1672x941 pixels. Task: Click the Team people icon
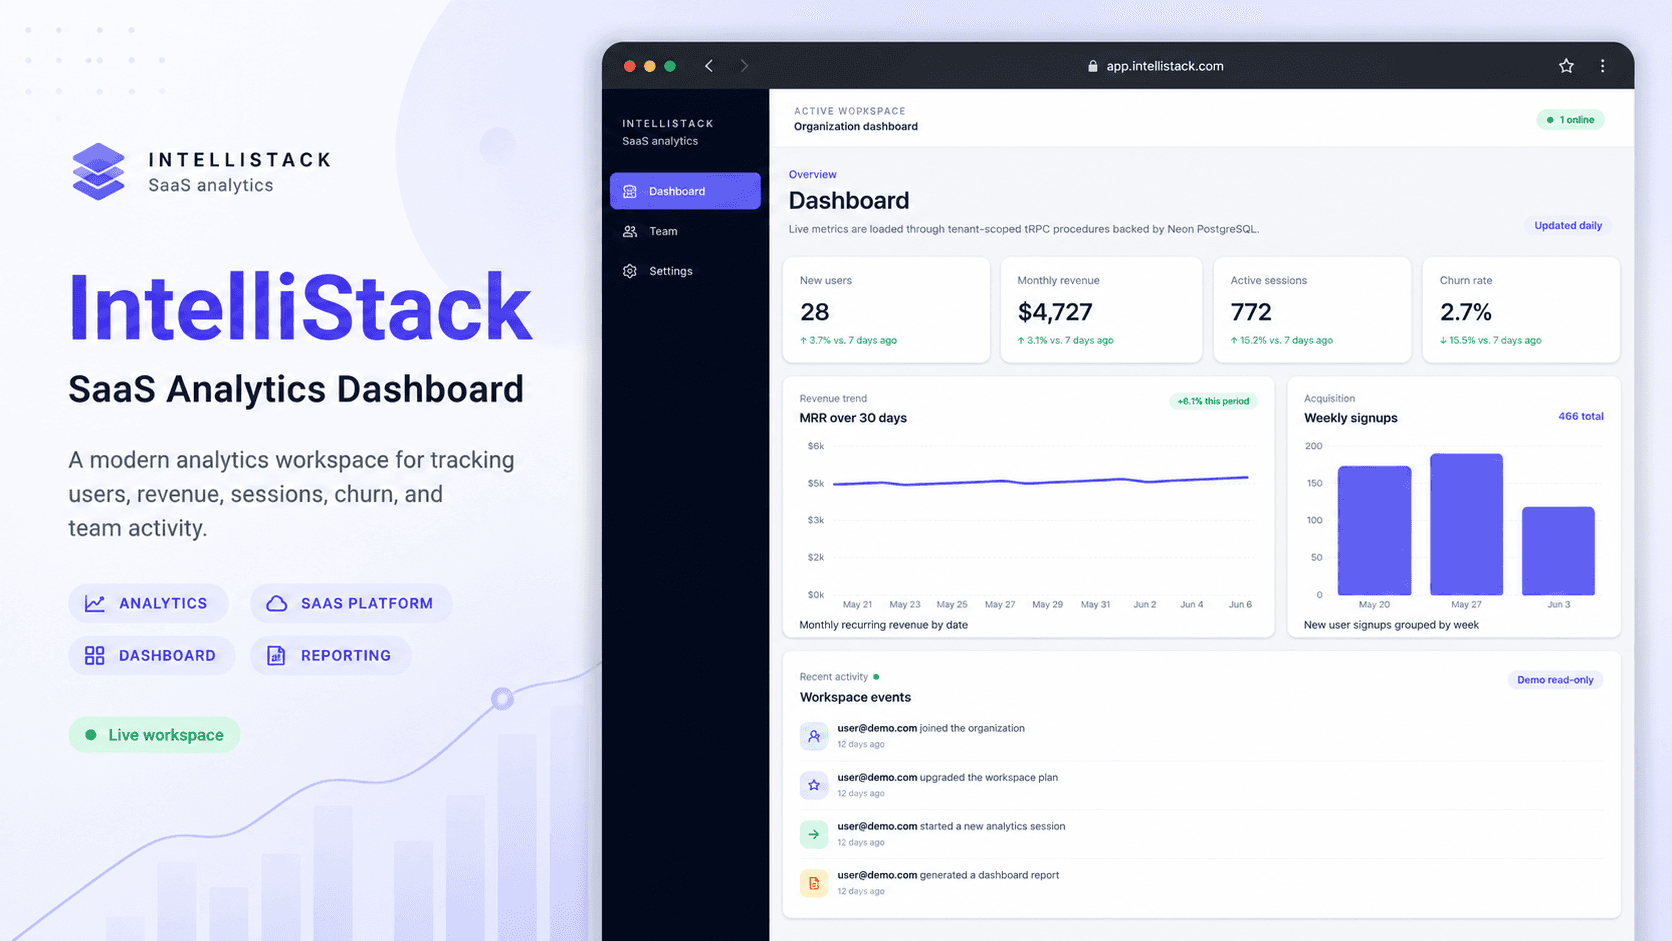630,231
